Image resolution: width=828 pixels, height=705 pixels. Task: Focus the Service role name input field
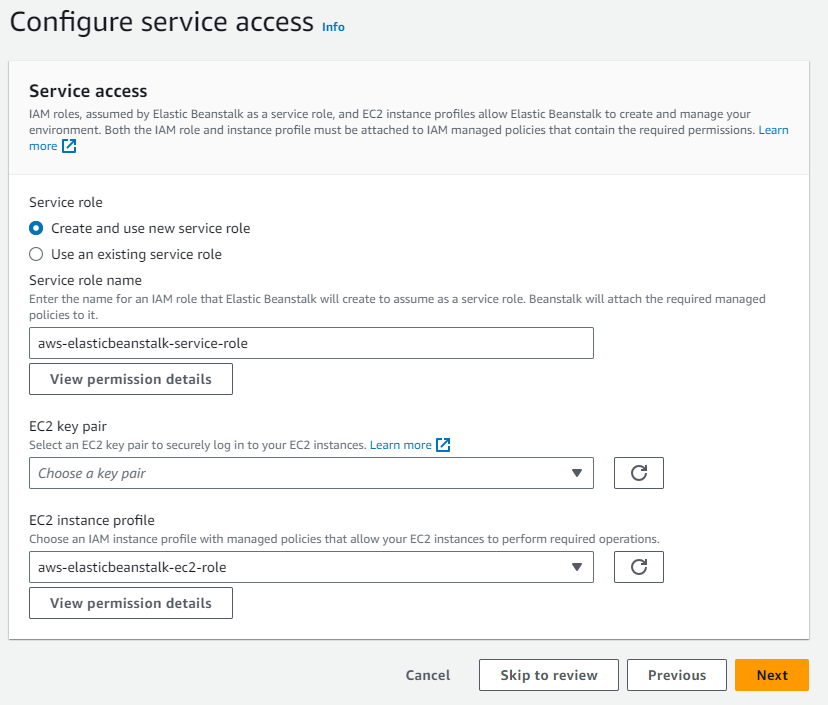click(x=311, y=343)
